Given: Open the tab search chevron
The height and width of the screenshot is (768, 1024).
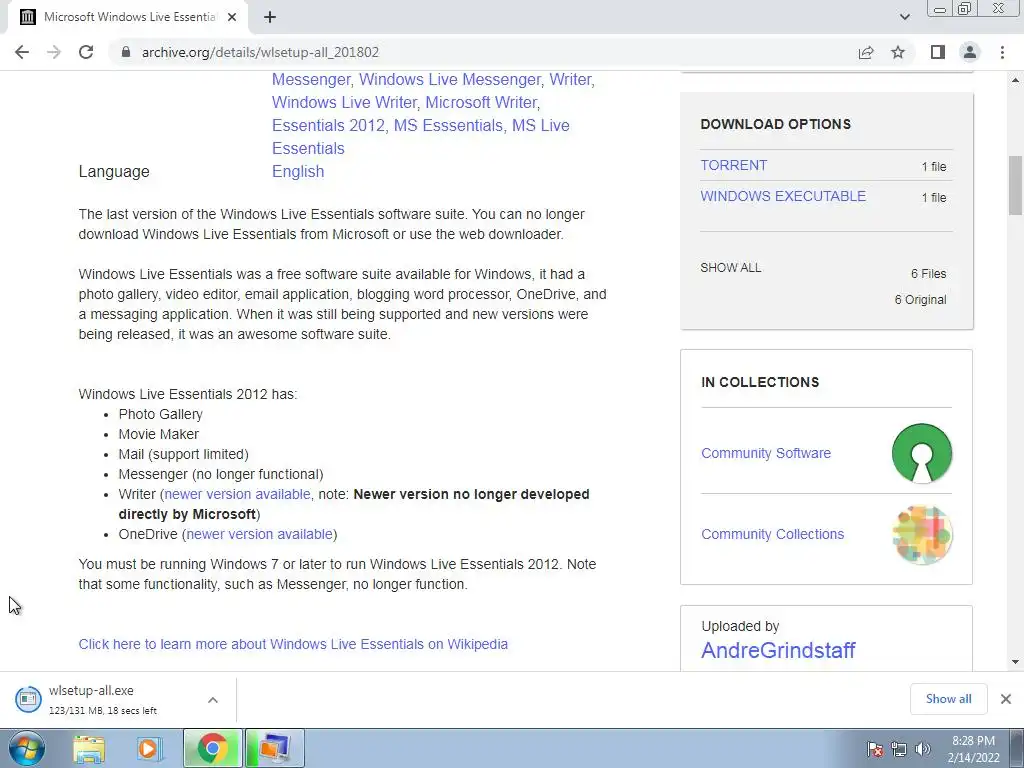Looking at the screenshot, I should [x=904, y=17].
